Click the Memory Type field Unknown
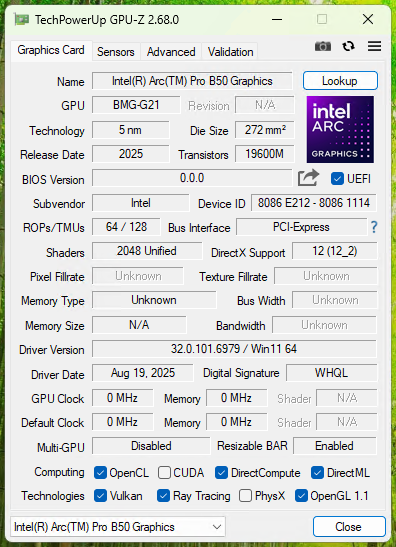 click(154, 300)
